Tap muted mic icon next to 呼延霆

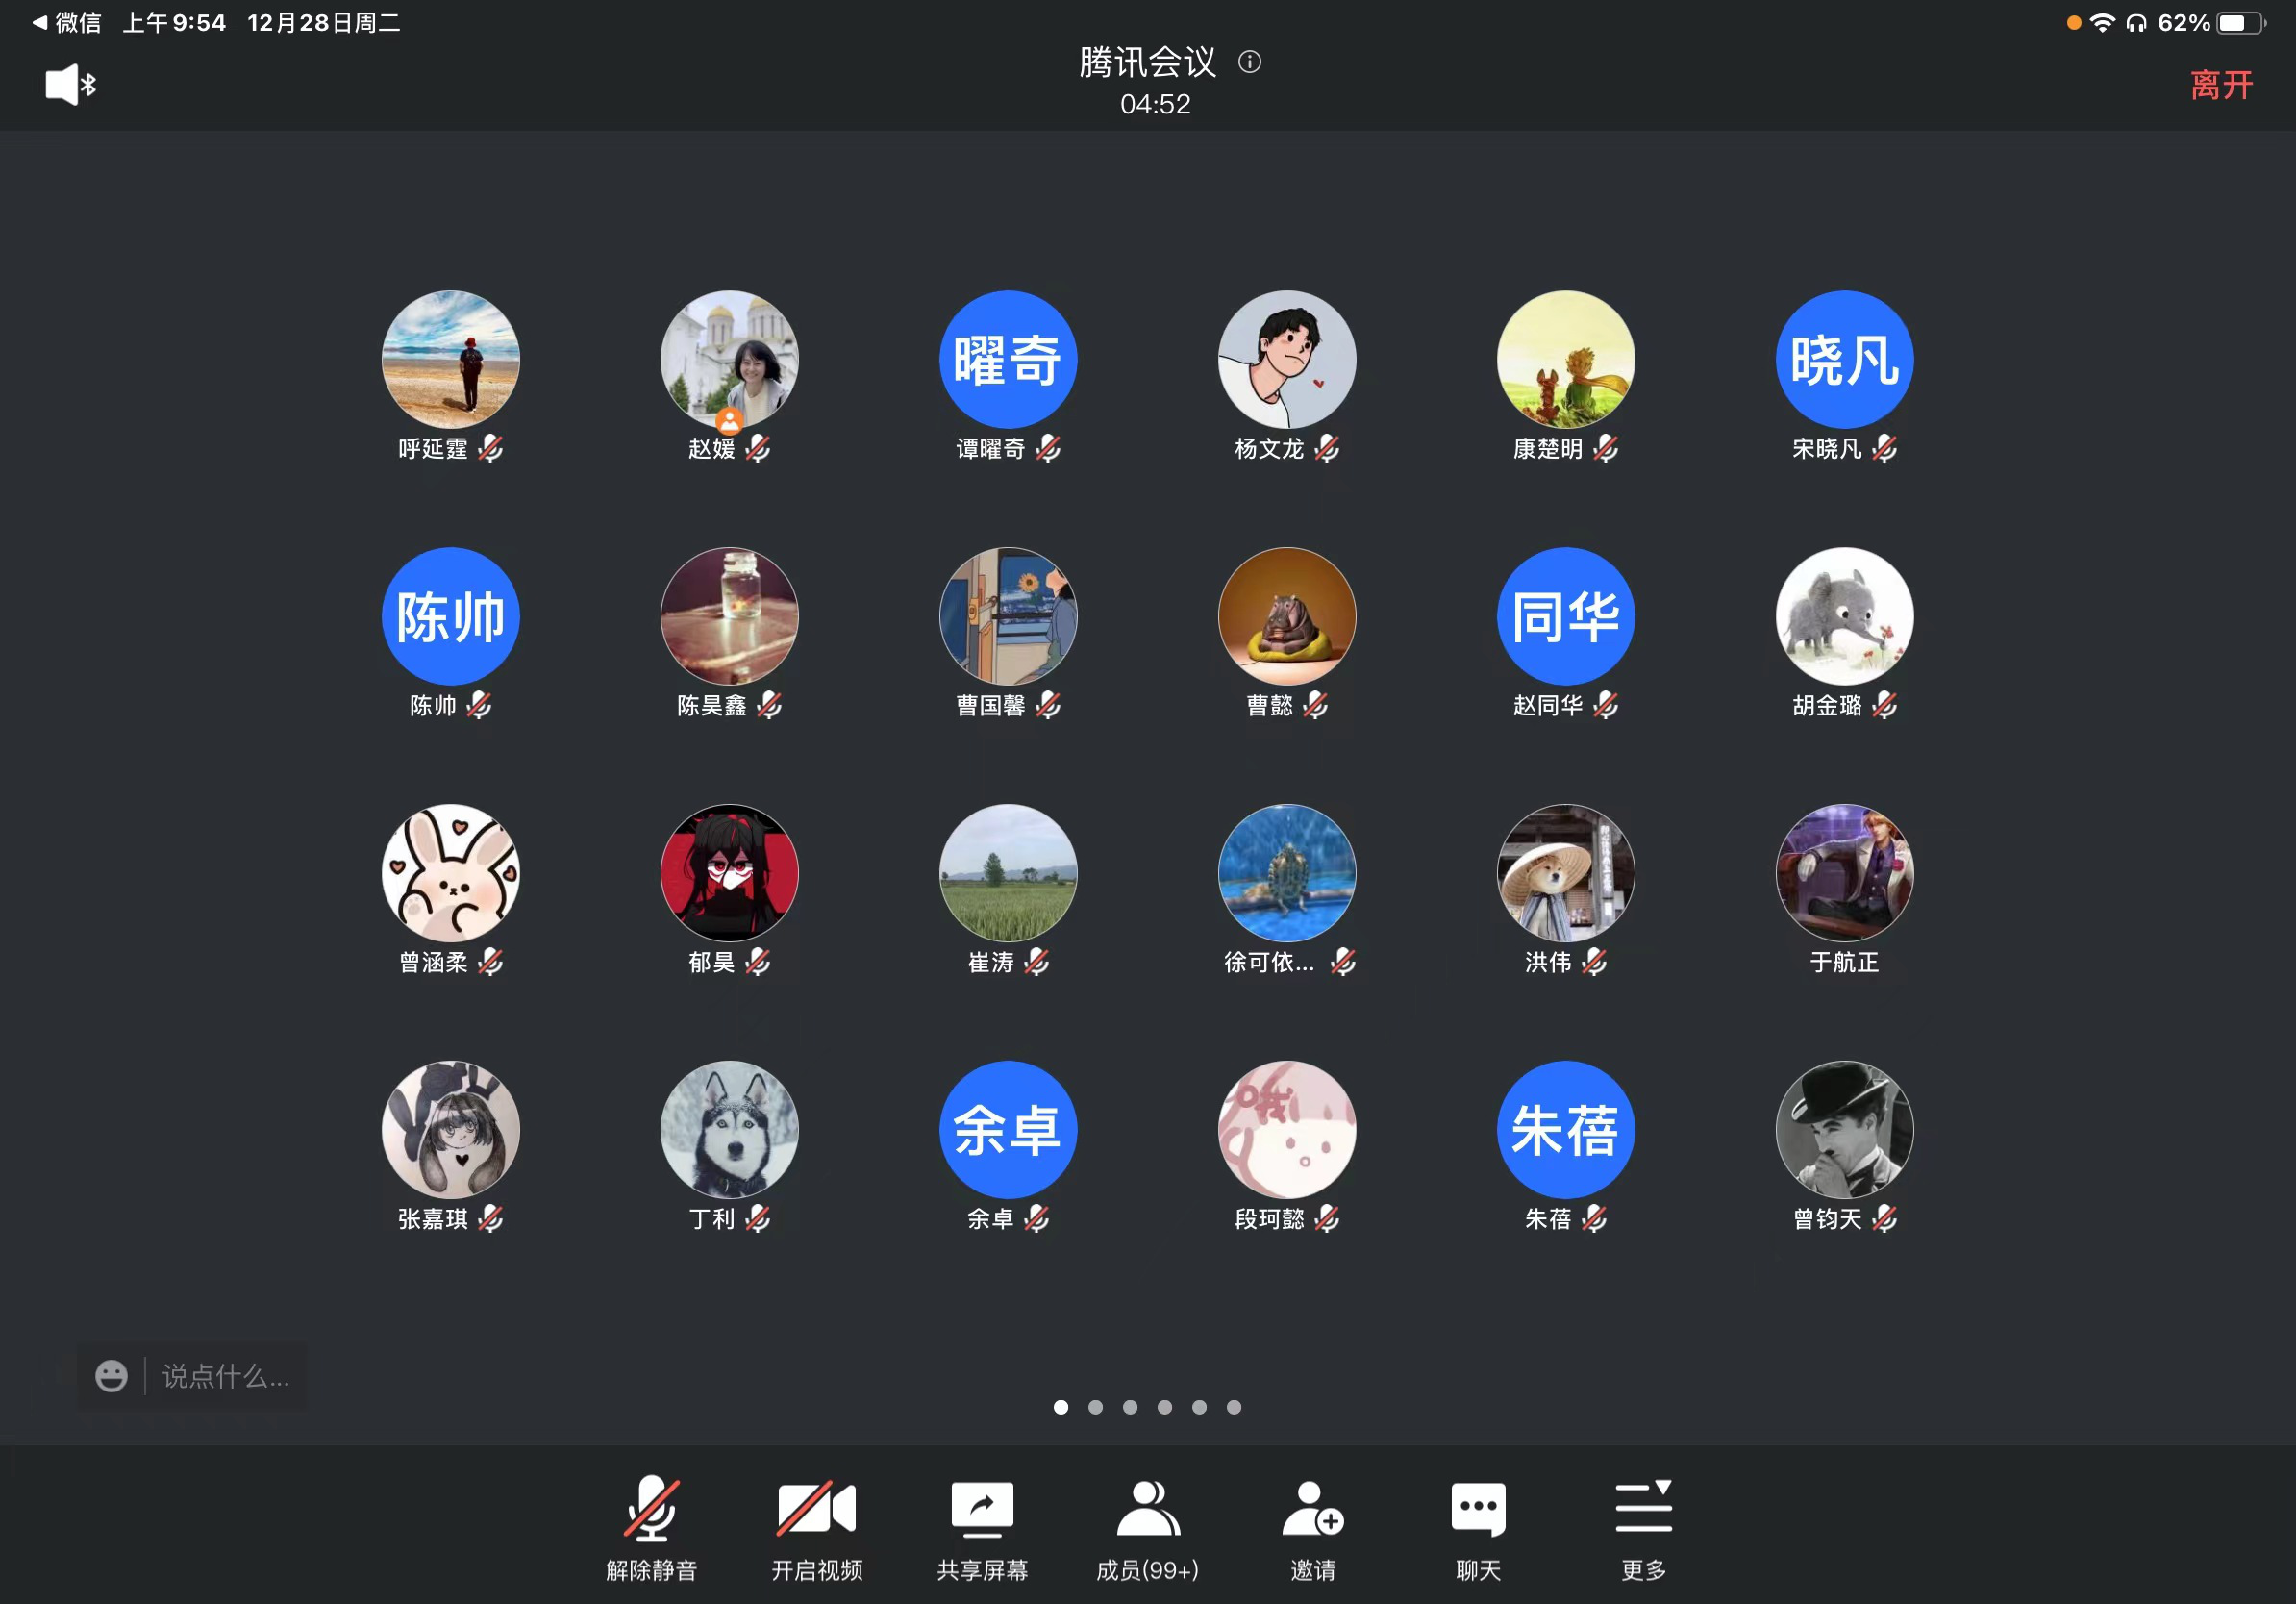(x=490, y=448)
